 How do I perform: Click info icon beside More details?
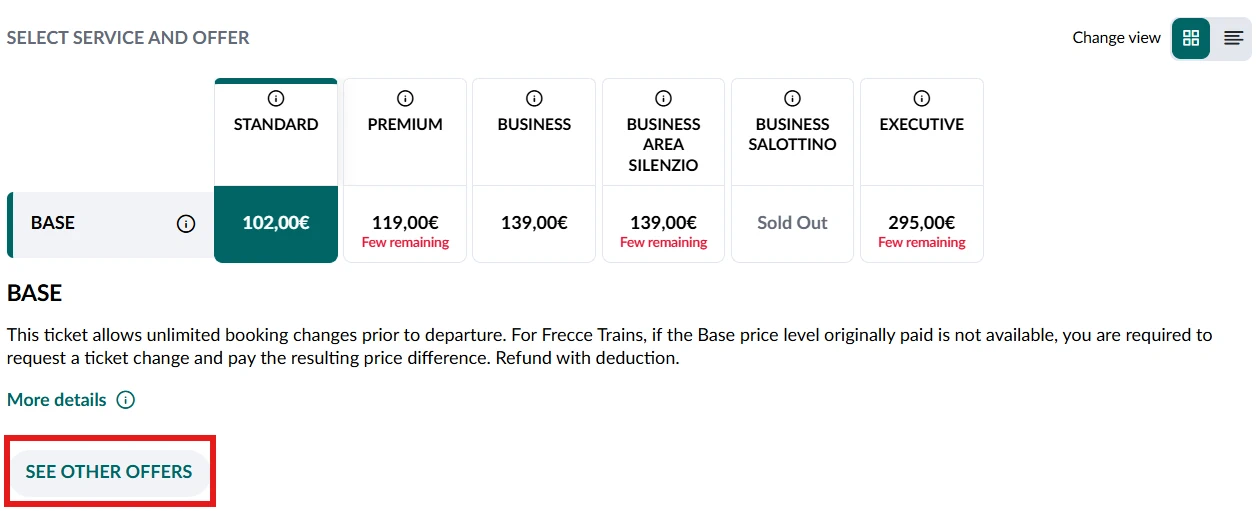point(126,400)
